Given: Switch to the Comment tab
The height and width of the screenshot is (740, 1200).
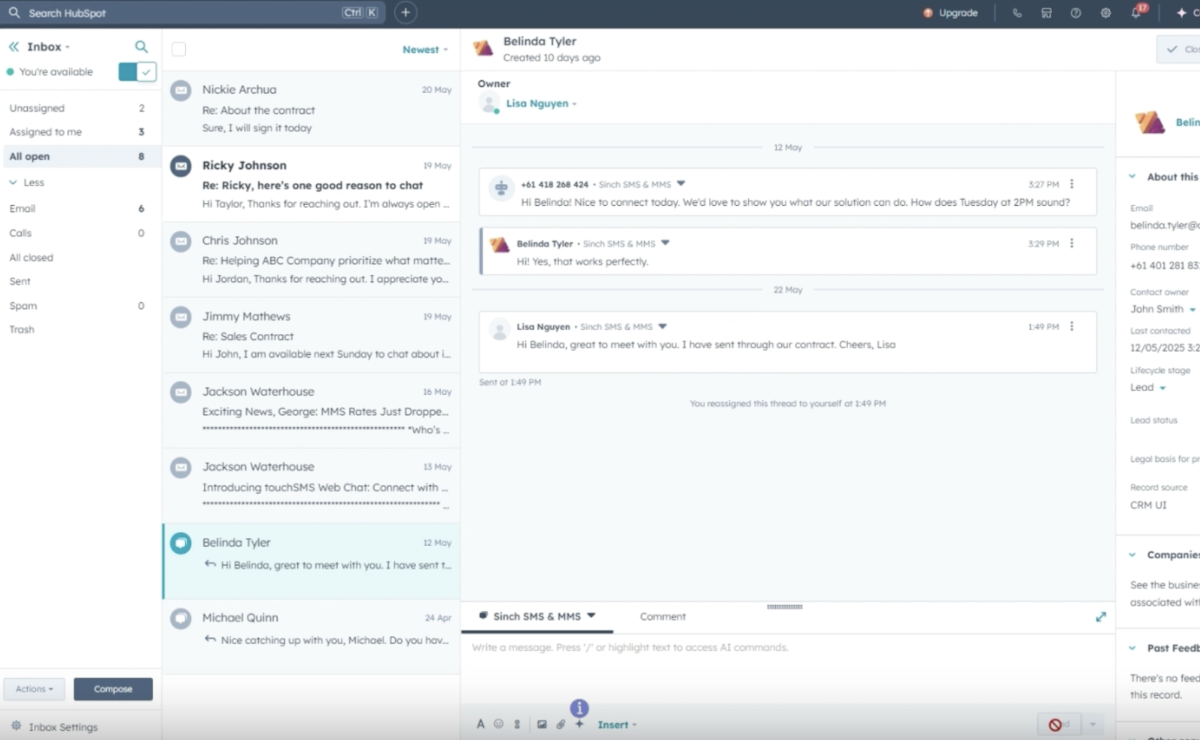Looking at the screenshot, I should click(663, 617).
